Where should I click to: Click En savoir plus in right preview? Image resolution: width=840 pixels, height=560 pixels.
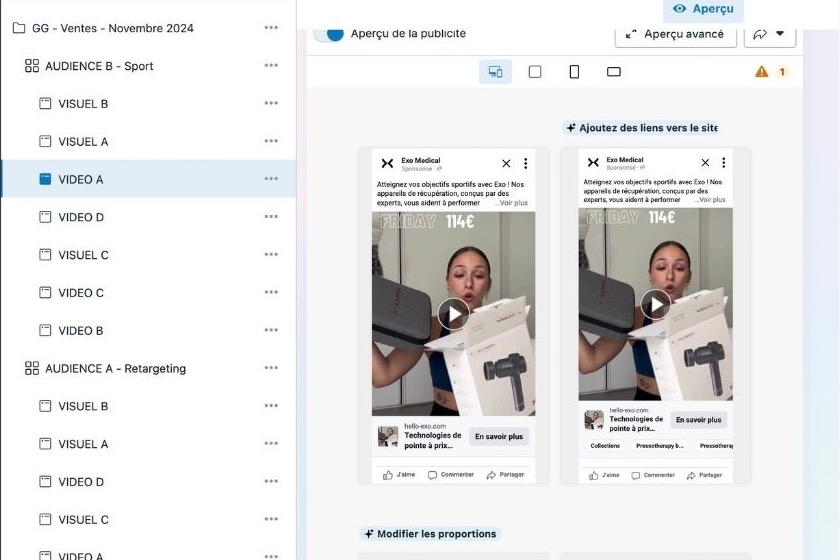(x=699, y=420)
